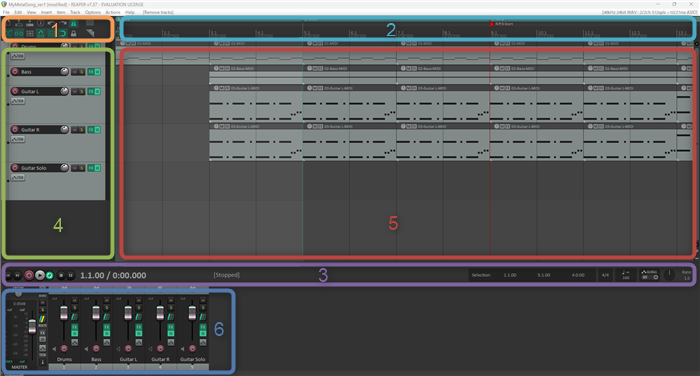Screen dimensions: 700x376
Task: Click the Guitar R track name
Action: point(30,130)
